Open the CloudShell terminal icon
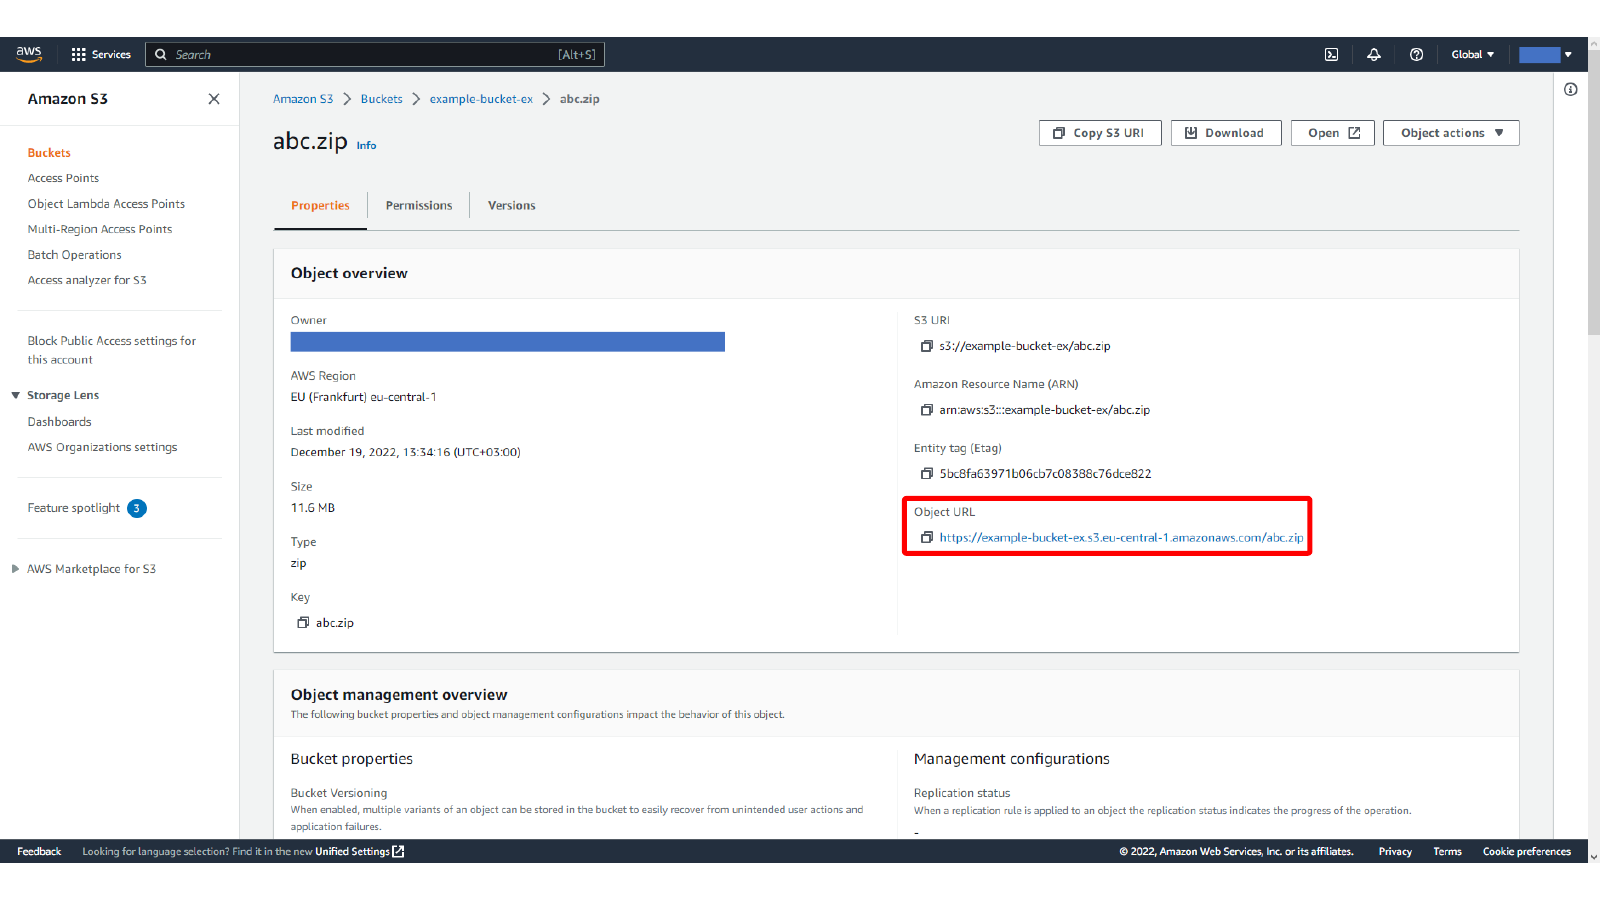 pos(1331,54)
